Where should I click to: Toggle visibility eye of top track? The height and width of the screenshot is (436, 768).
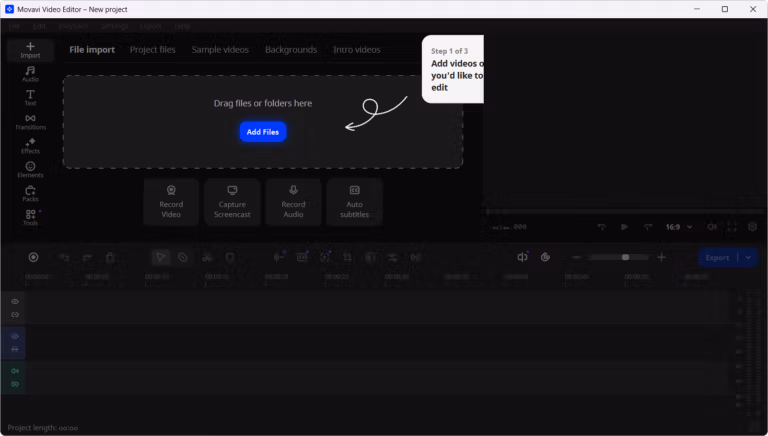(15, 301)
